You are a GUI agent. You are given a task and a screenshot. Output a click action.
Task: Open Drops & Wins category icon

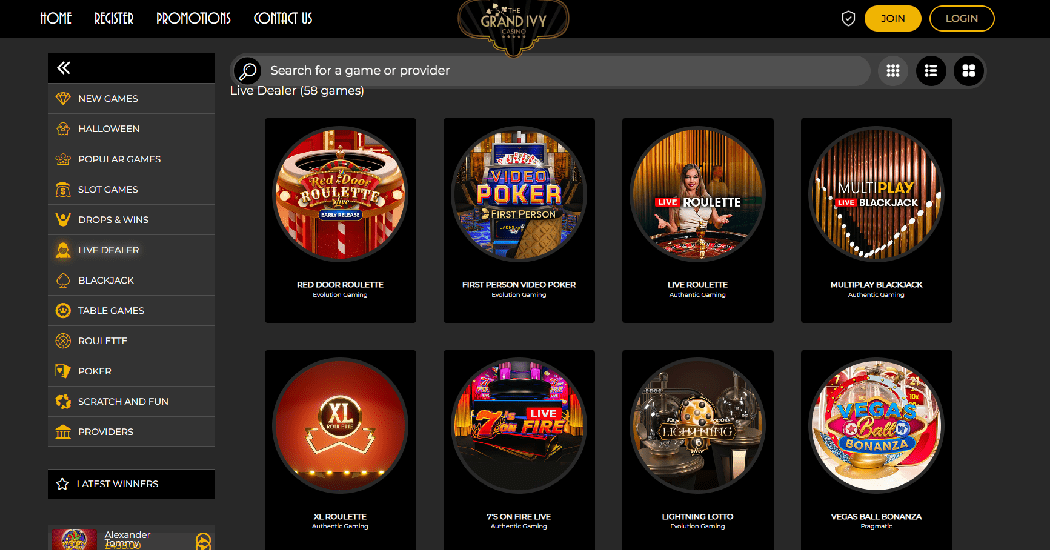[x=63, y=220]
